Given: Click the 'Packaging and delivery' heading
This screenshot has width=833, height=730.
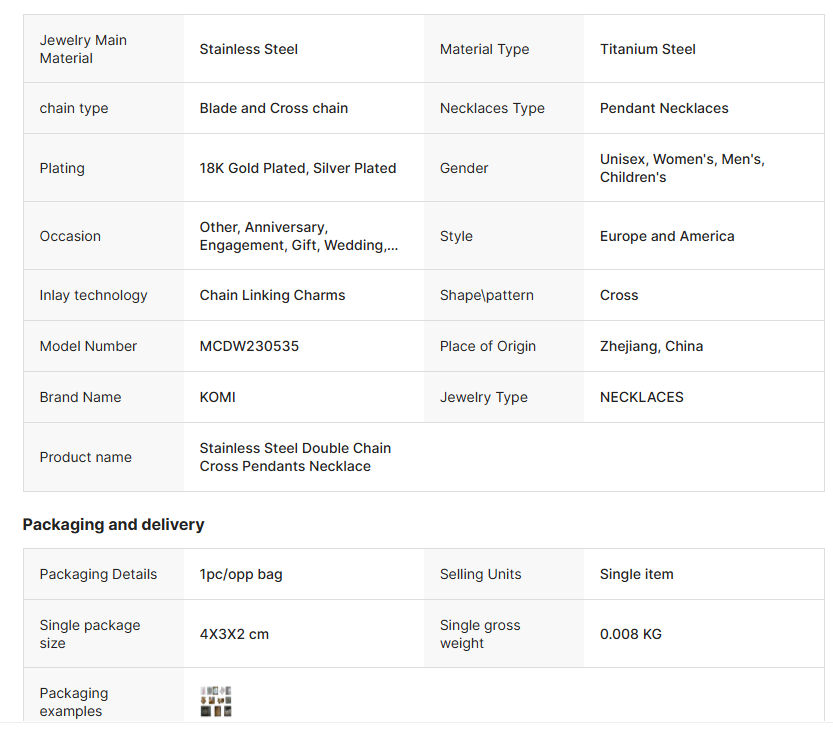Looking at the screenshot, I should coord(113,525).
